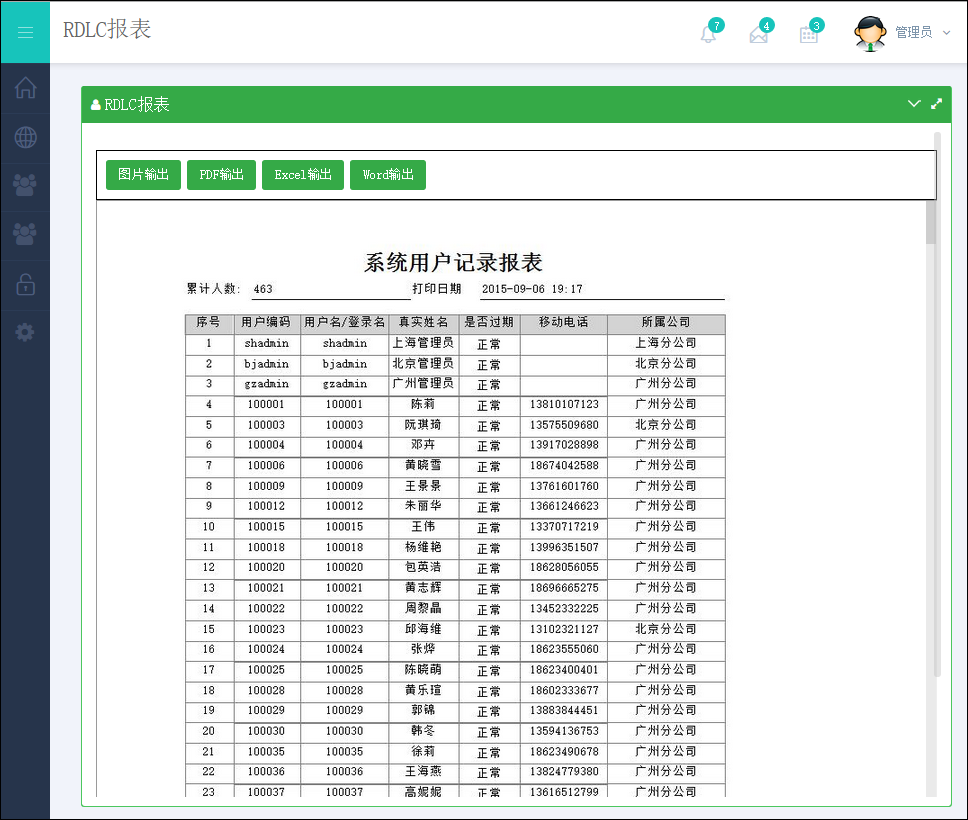Click the globe icon in sidebar
968x820 pixels.
25,138
